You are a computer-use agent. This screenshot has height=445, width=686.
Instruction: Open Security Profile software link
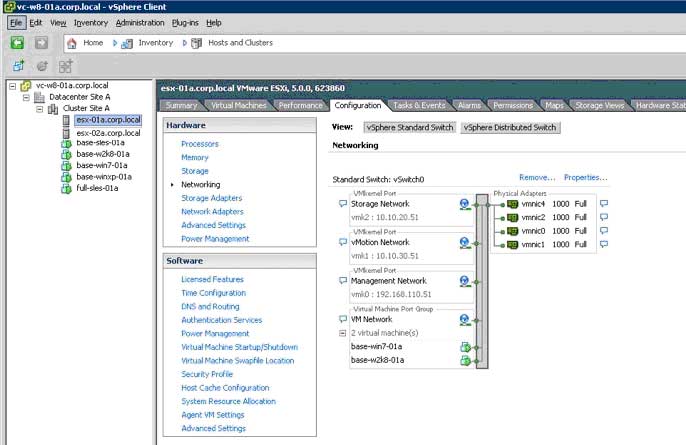(x=207, y=374)
